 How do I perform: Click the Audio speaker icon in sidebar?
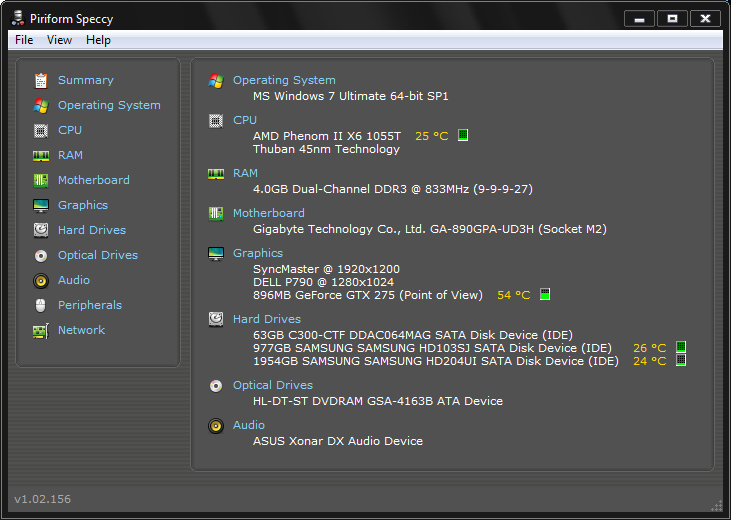pyautogui.click(x=41, y=281)
